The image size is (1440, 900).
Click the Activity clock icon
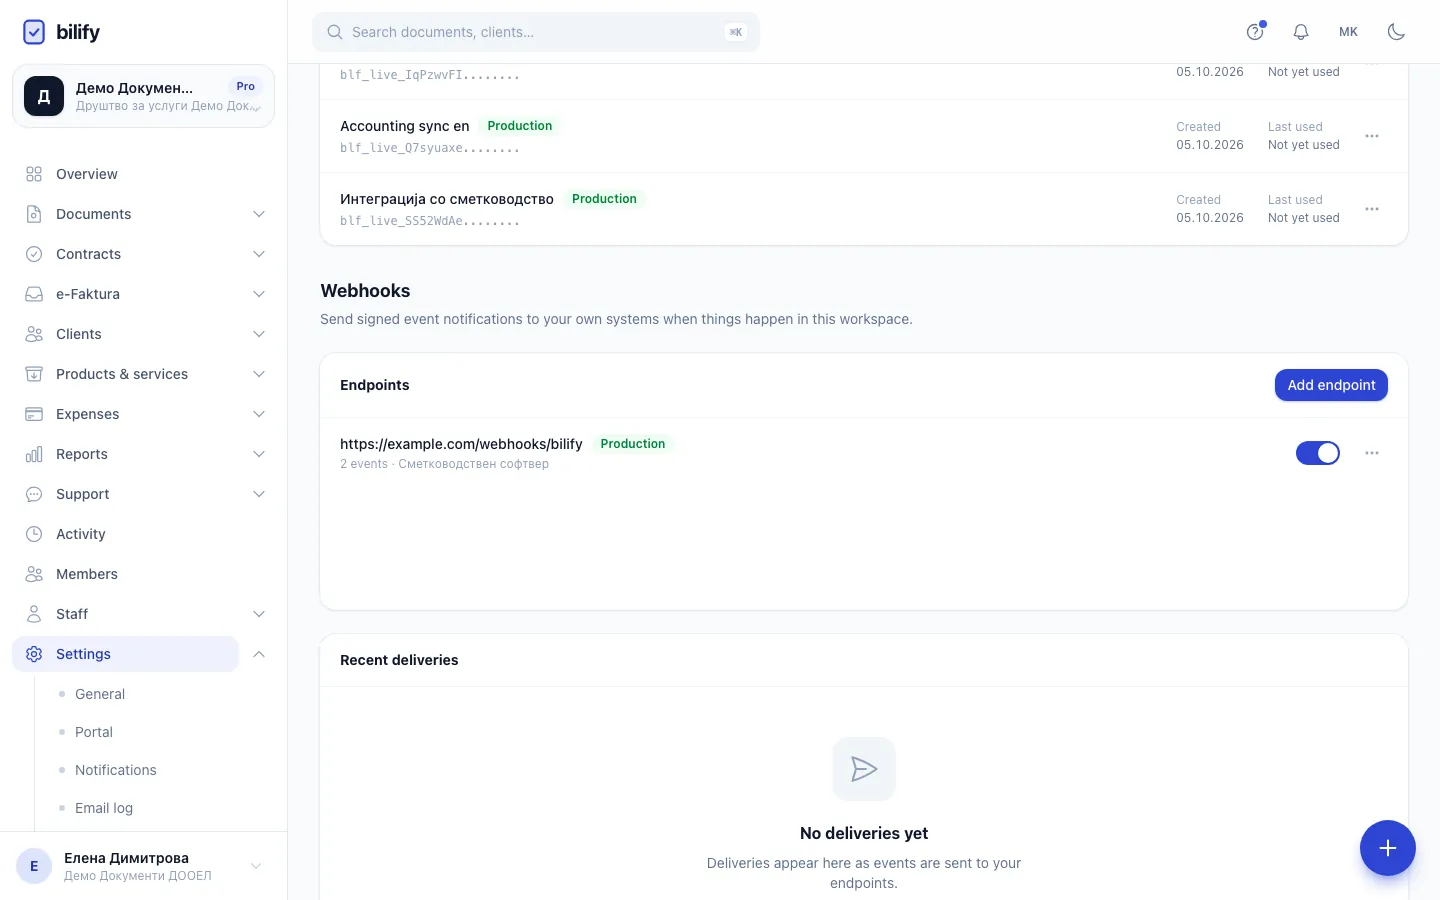click(34, 534)
